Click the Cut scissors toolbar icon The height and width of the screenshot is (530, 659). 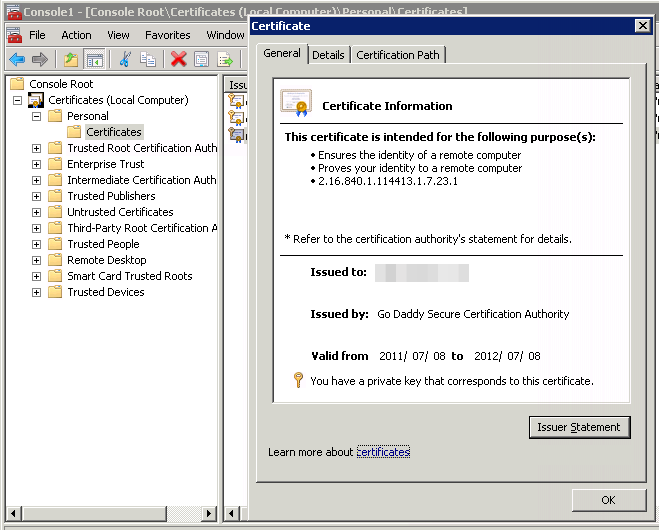tap(125, 59)
